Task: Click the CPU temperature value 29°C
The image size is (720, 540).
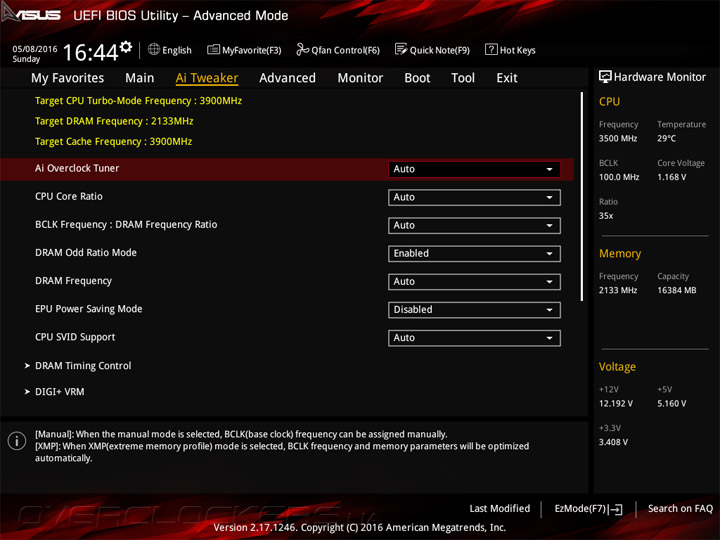Action: [x=666, y=138]
